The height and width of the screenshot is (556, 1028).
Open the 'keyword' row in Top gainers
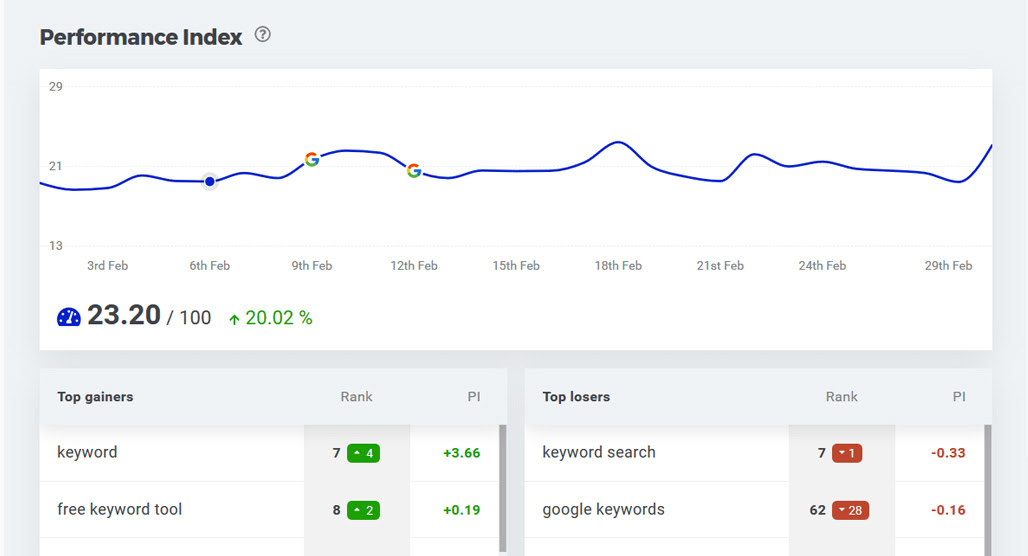pyautogui.click(x=269, y=453)
